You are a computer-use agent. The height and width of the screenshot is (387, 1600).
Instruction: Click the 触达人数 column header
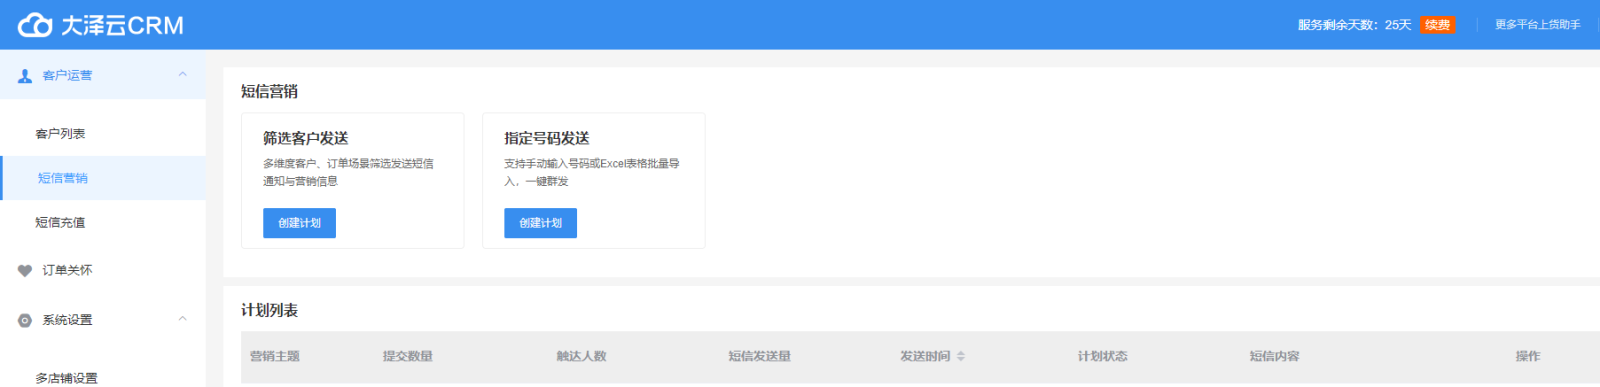tap(581, 356)
